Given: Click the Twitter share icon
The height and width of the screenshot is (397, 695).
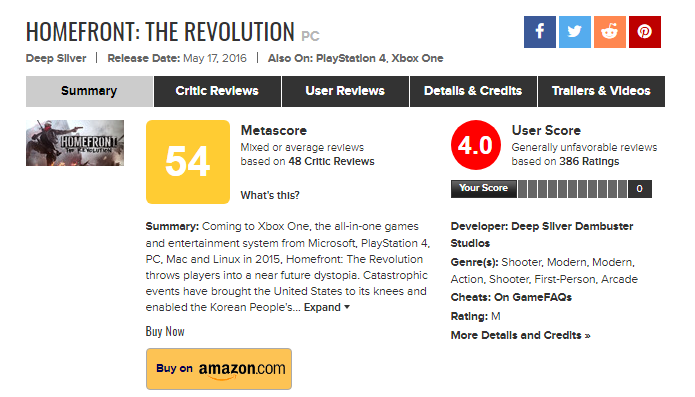Looking at the screenshot, I should [x=574, y=32].
